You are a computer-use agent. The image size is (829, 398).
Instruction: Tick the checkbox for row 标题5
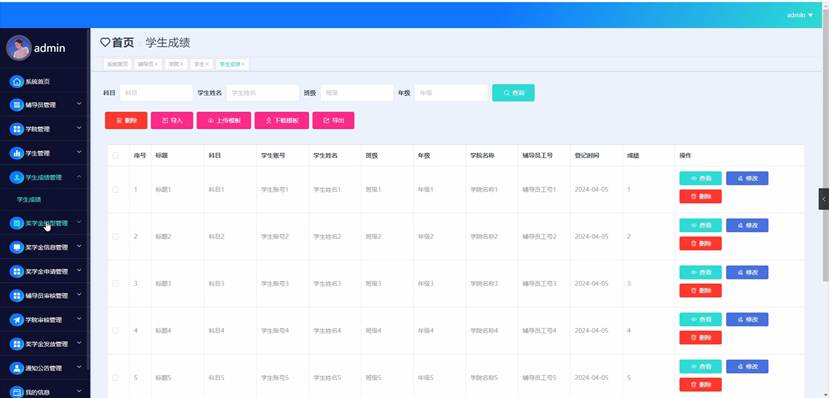point(115,377)
